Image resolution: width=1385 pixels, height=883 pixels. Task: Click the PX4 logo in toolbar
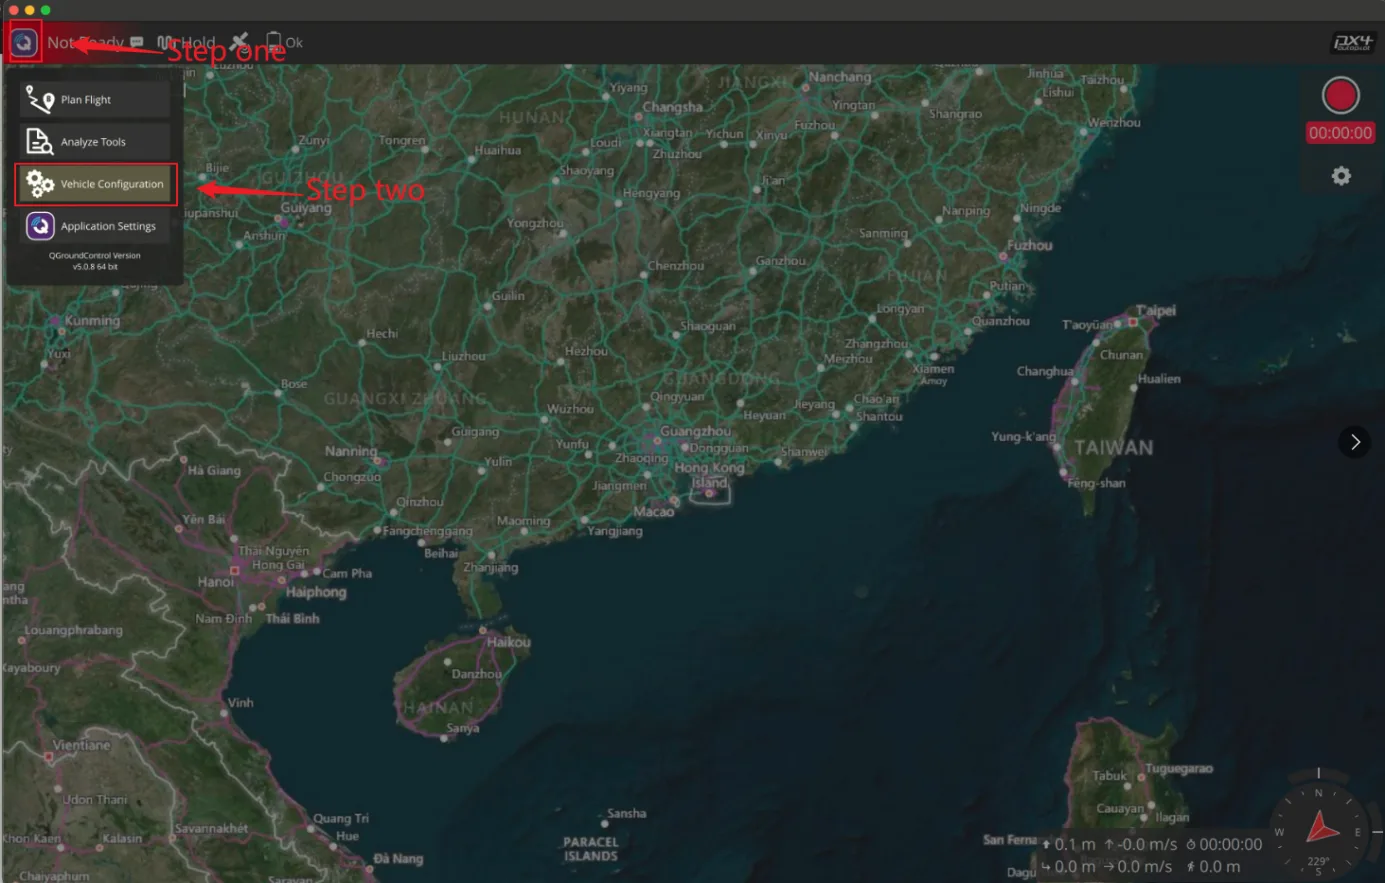point(1353,43)
